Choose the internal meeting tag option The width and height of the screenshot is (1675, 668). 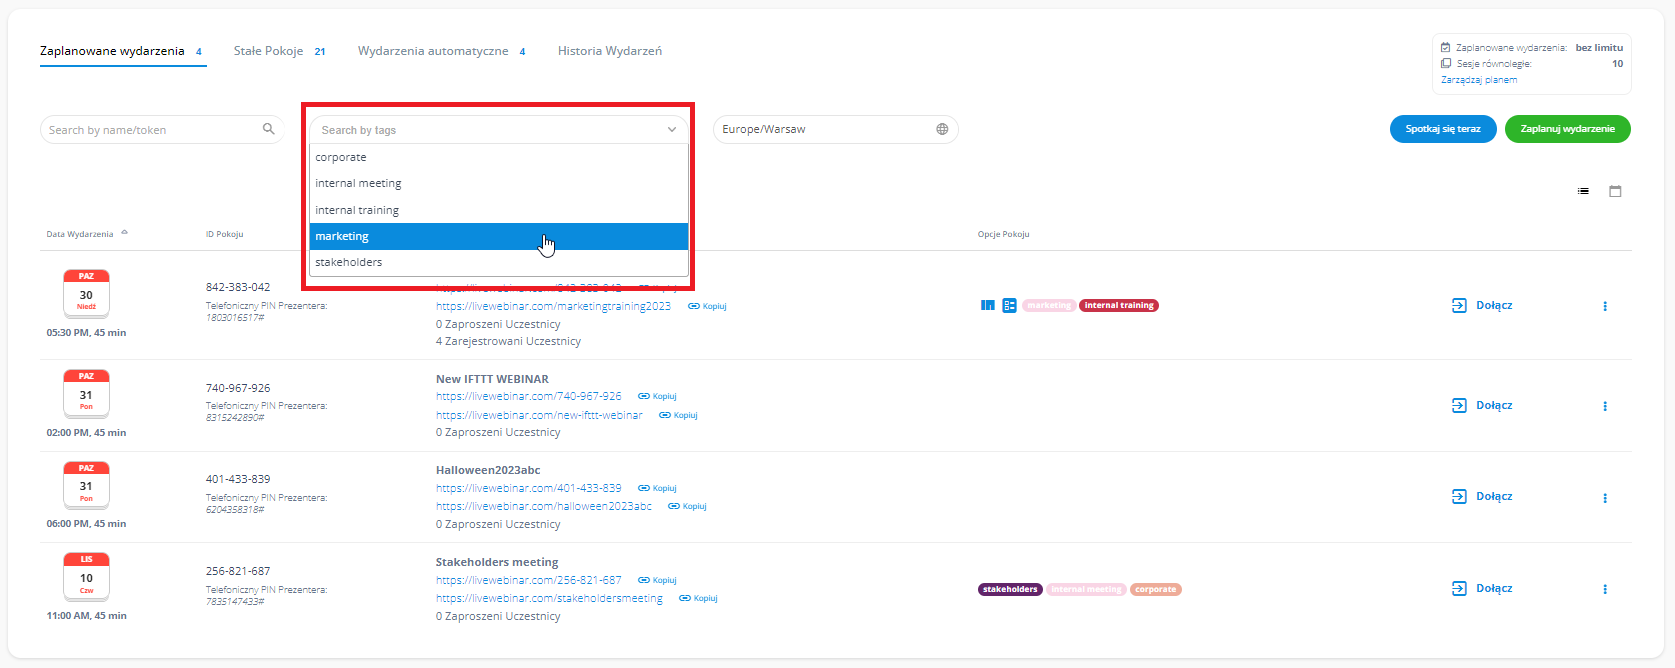coord(499,183)
